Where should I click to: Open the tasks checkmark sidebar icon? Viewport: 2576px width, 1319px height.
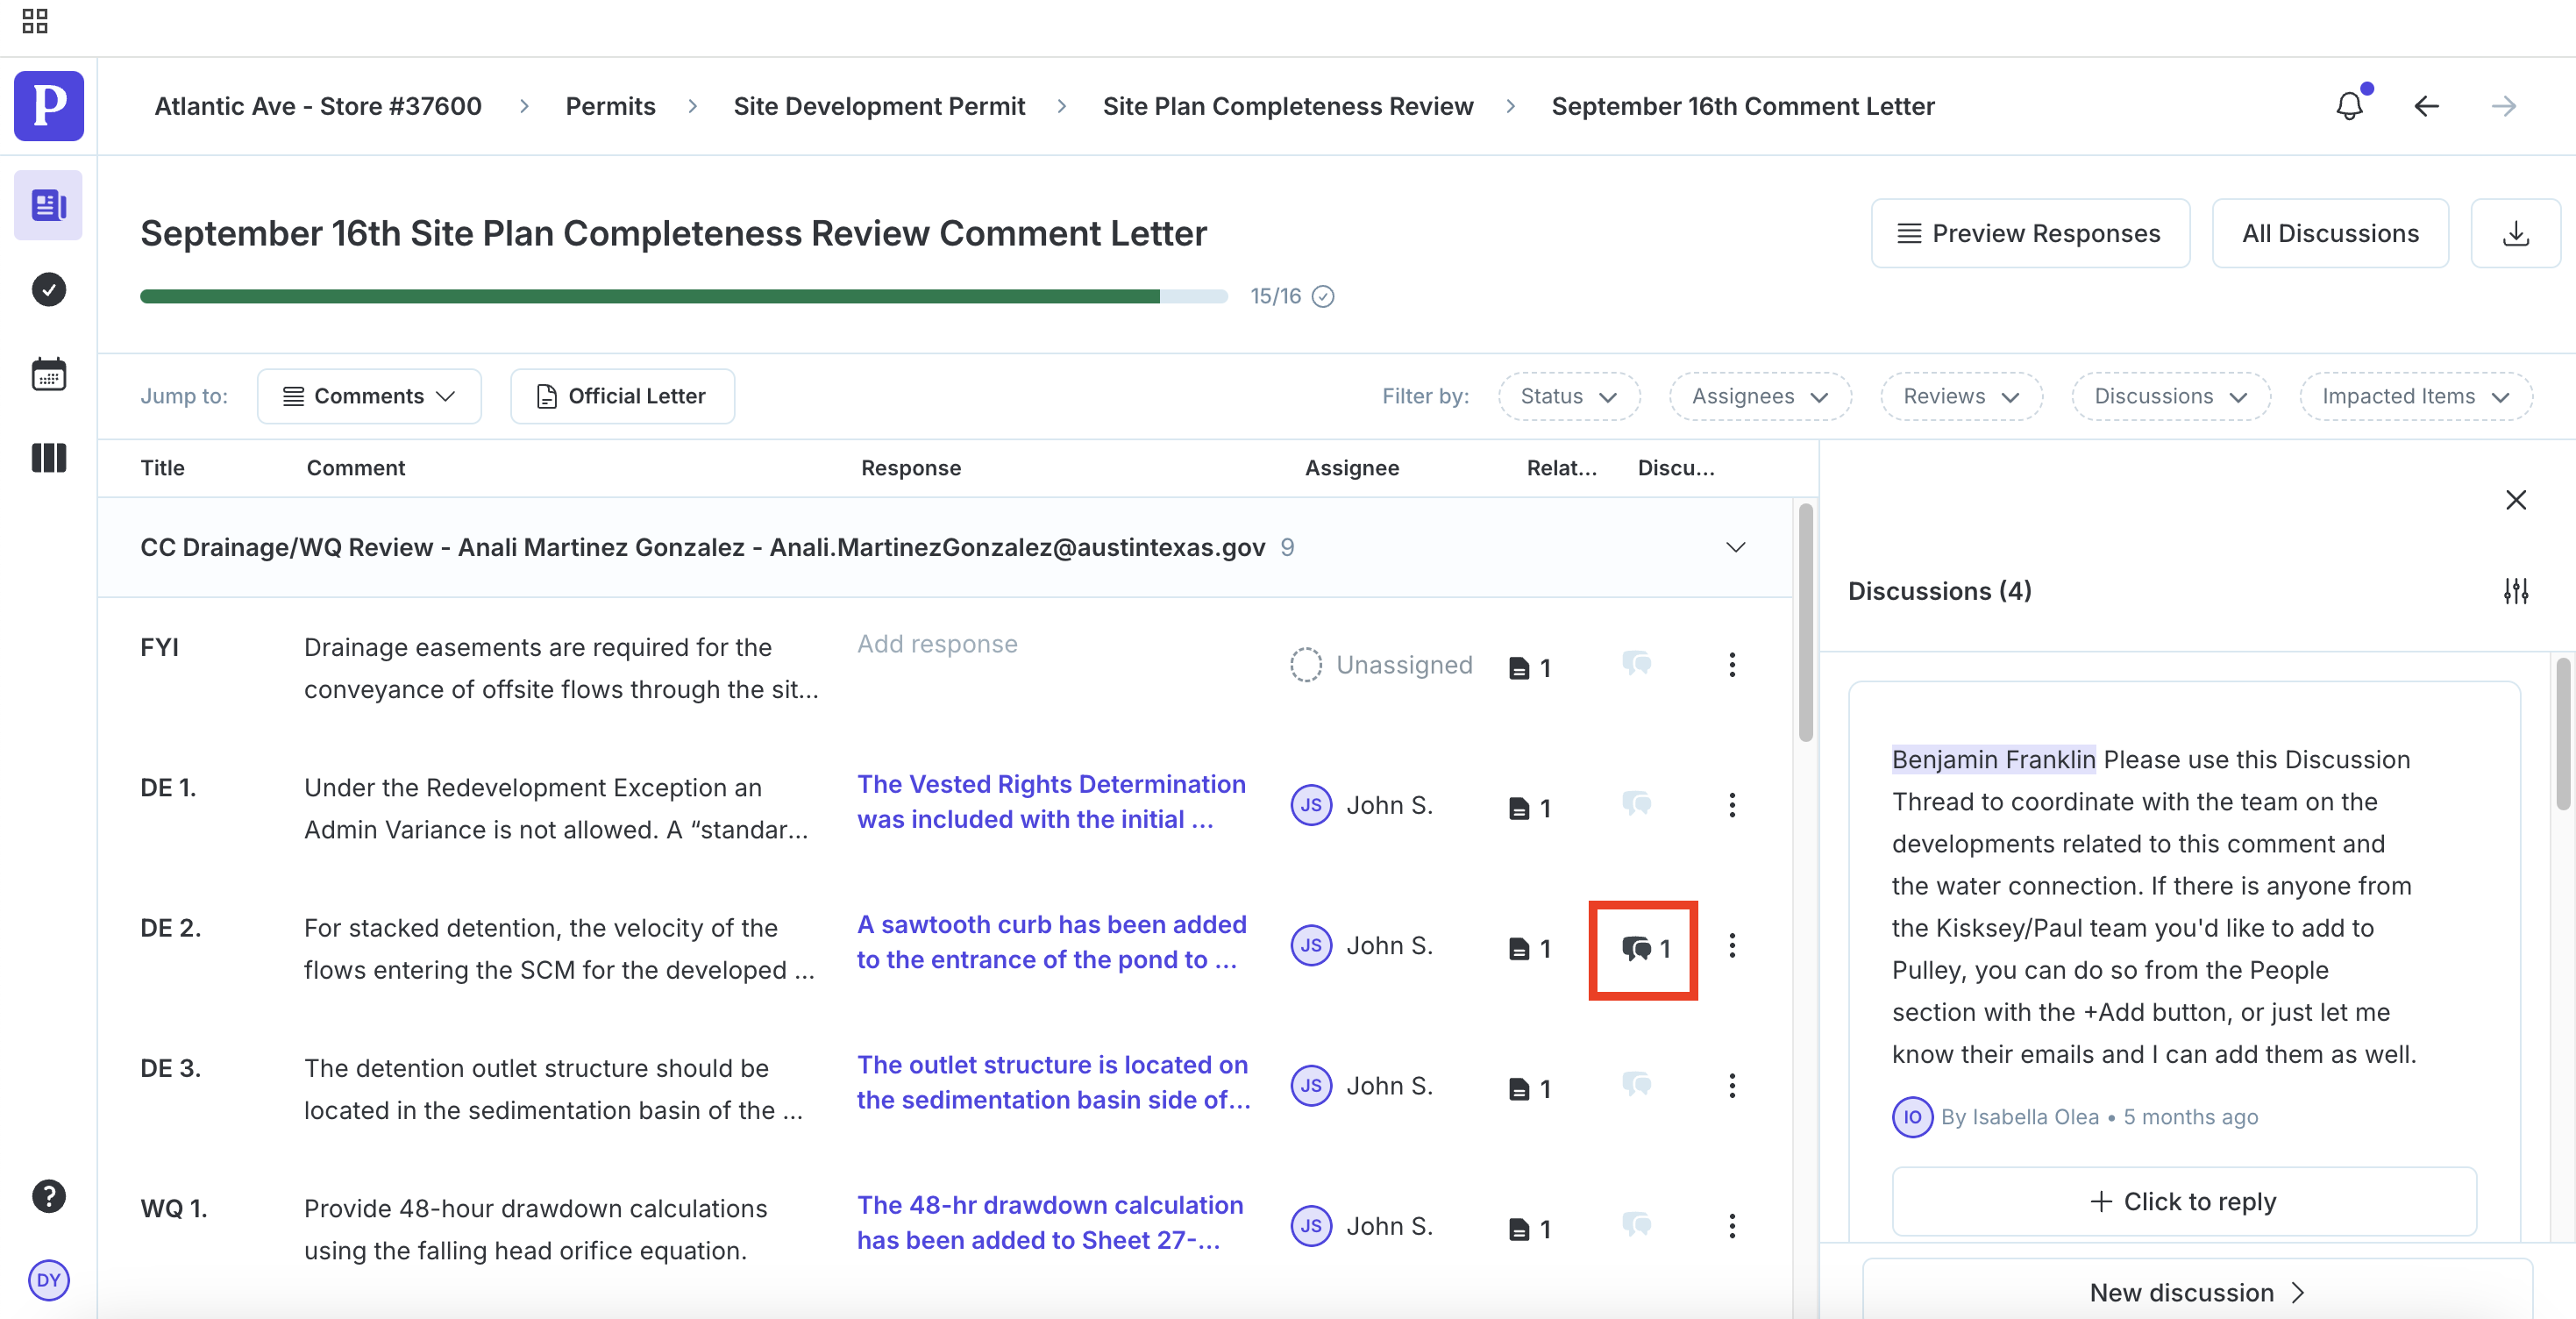(x=48, y=290)
